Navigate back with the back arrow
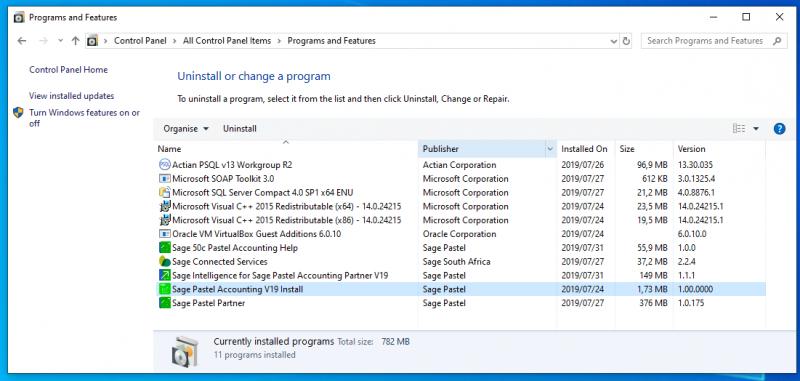 coord(21,41)
